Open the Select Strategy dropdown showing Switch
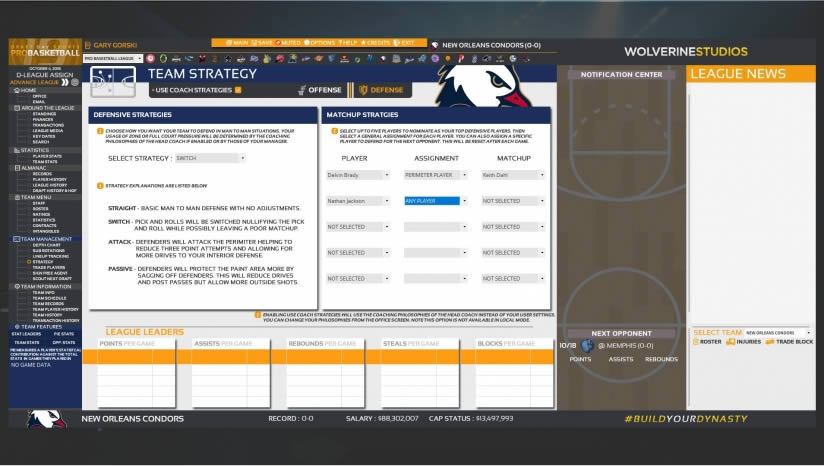The image size is (824, 466). click(209, 158)
